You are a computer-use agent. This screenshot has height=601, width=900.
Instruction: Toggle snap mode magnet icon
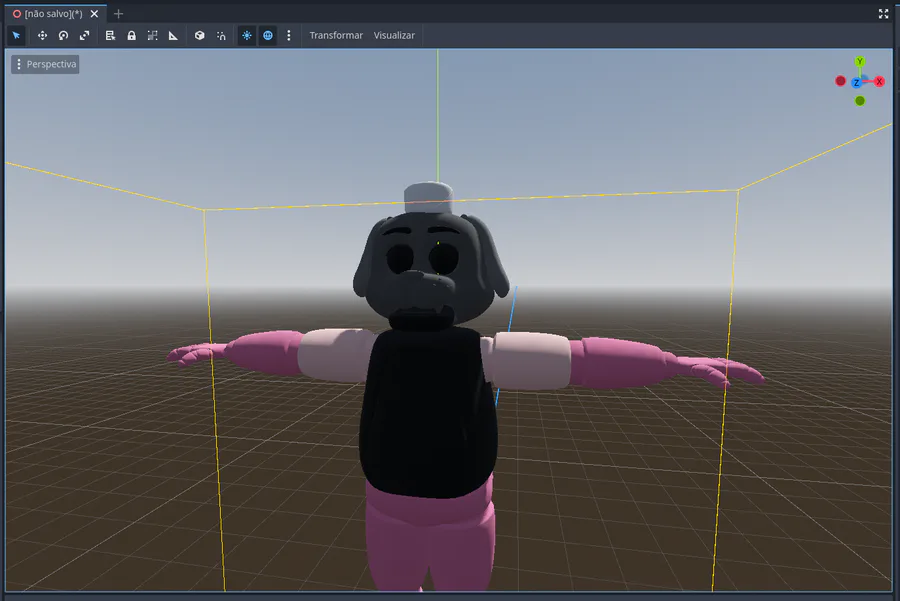click(x=221, y=36)
